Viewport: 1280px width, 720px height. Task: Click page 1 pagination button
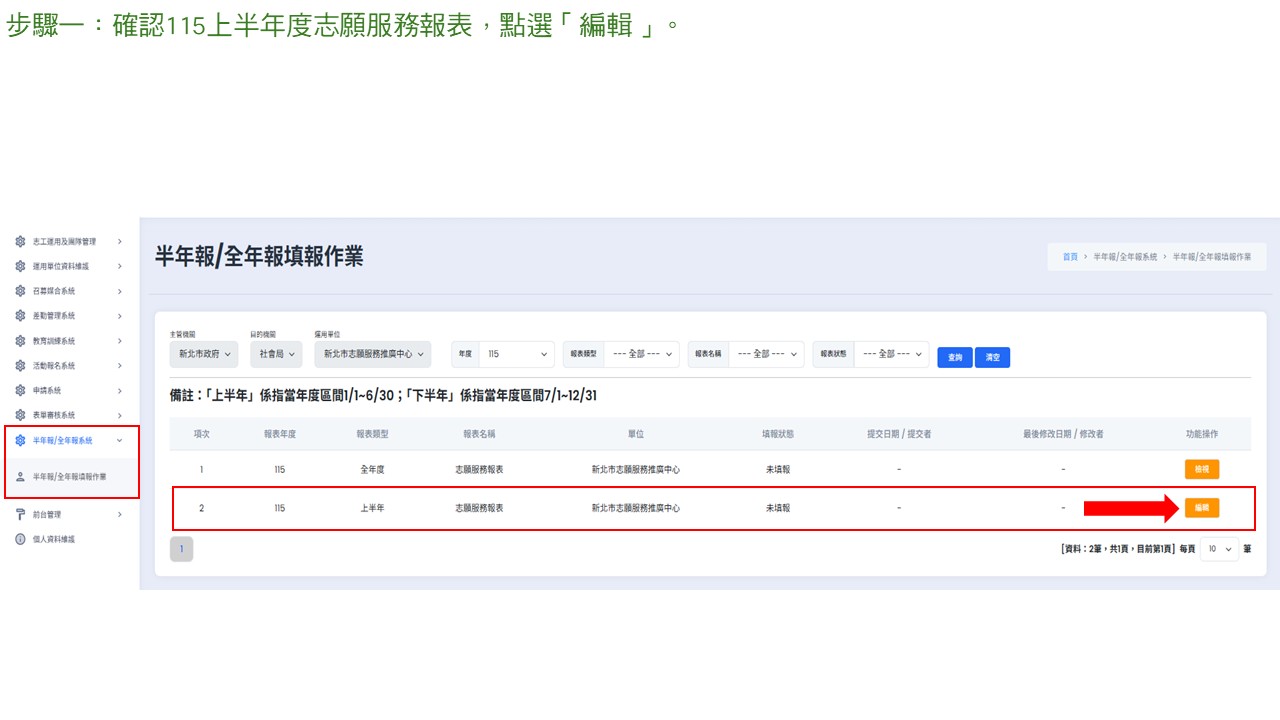tap(181, 549)
